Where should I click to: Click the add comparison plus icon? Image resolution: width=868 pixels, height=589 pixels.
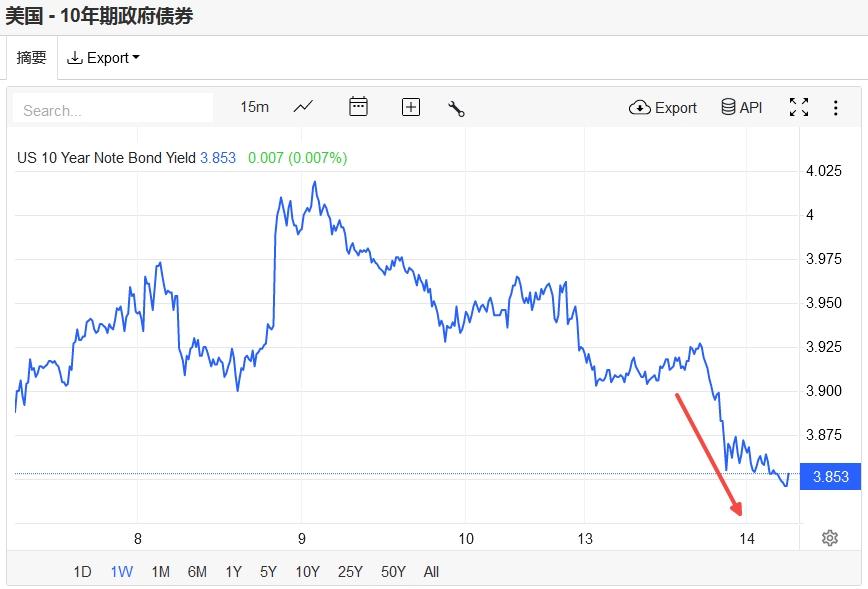coord(411,107)
